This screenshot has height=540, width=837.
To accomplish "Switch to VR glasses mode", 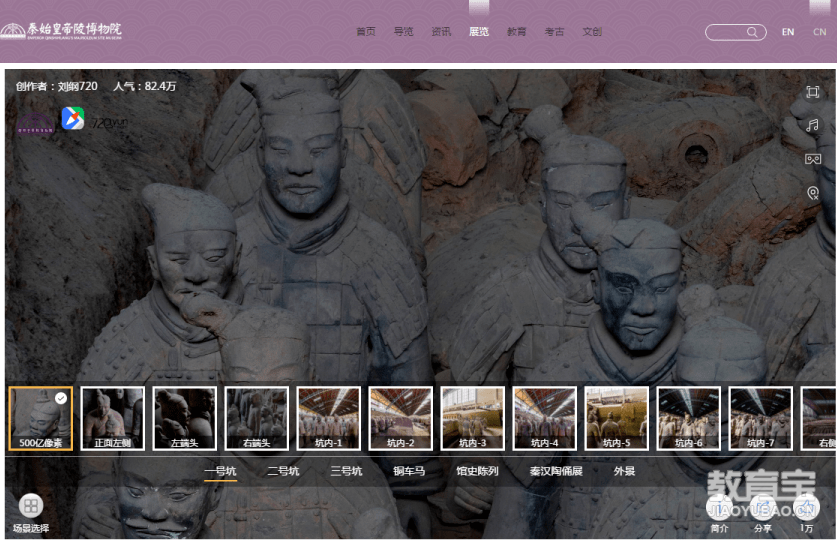I will click(812, 159).
